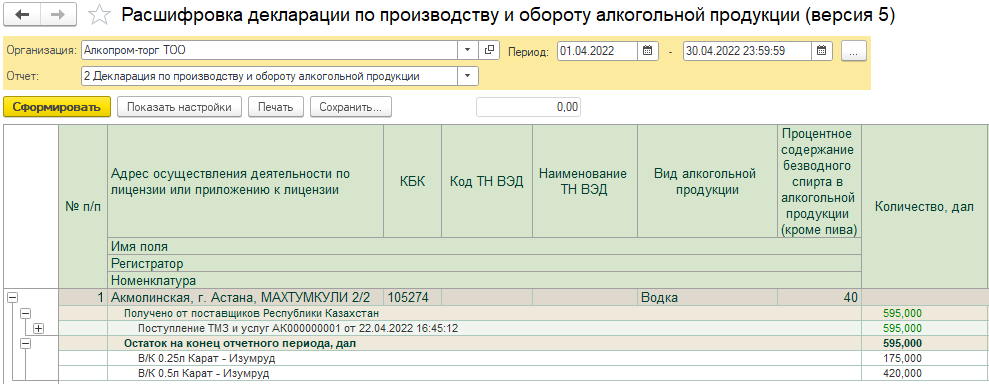
Task: Click the Печать button
Action: pyautogui.click(x=276, y=107)
